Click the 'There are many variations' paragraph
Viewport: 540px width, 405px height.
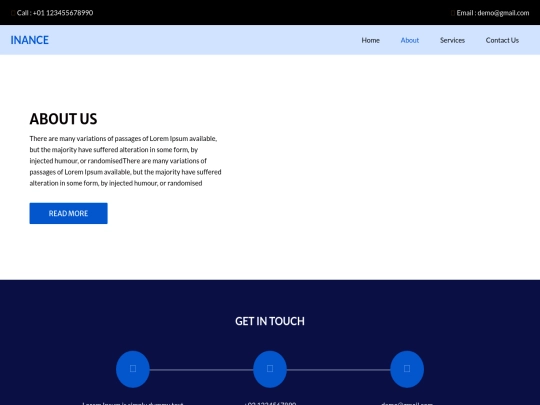tap(125, 161)
